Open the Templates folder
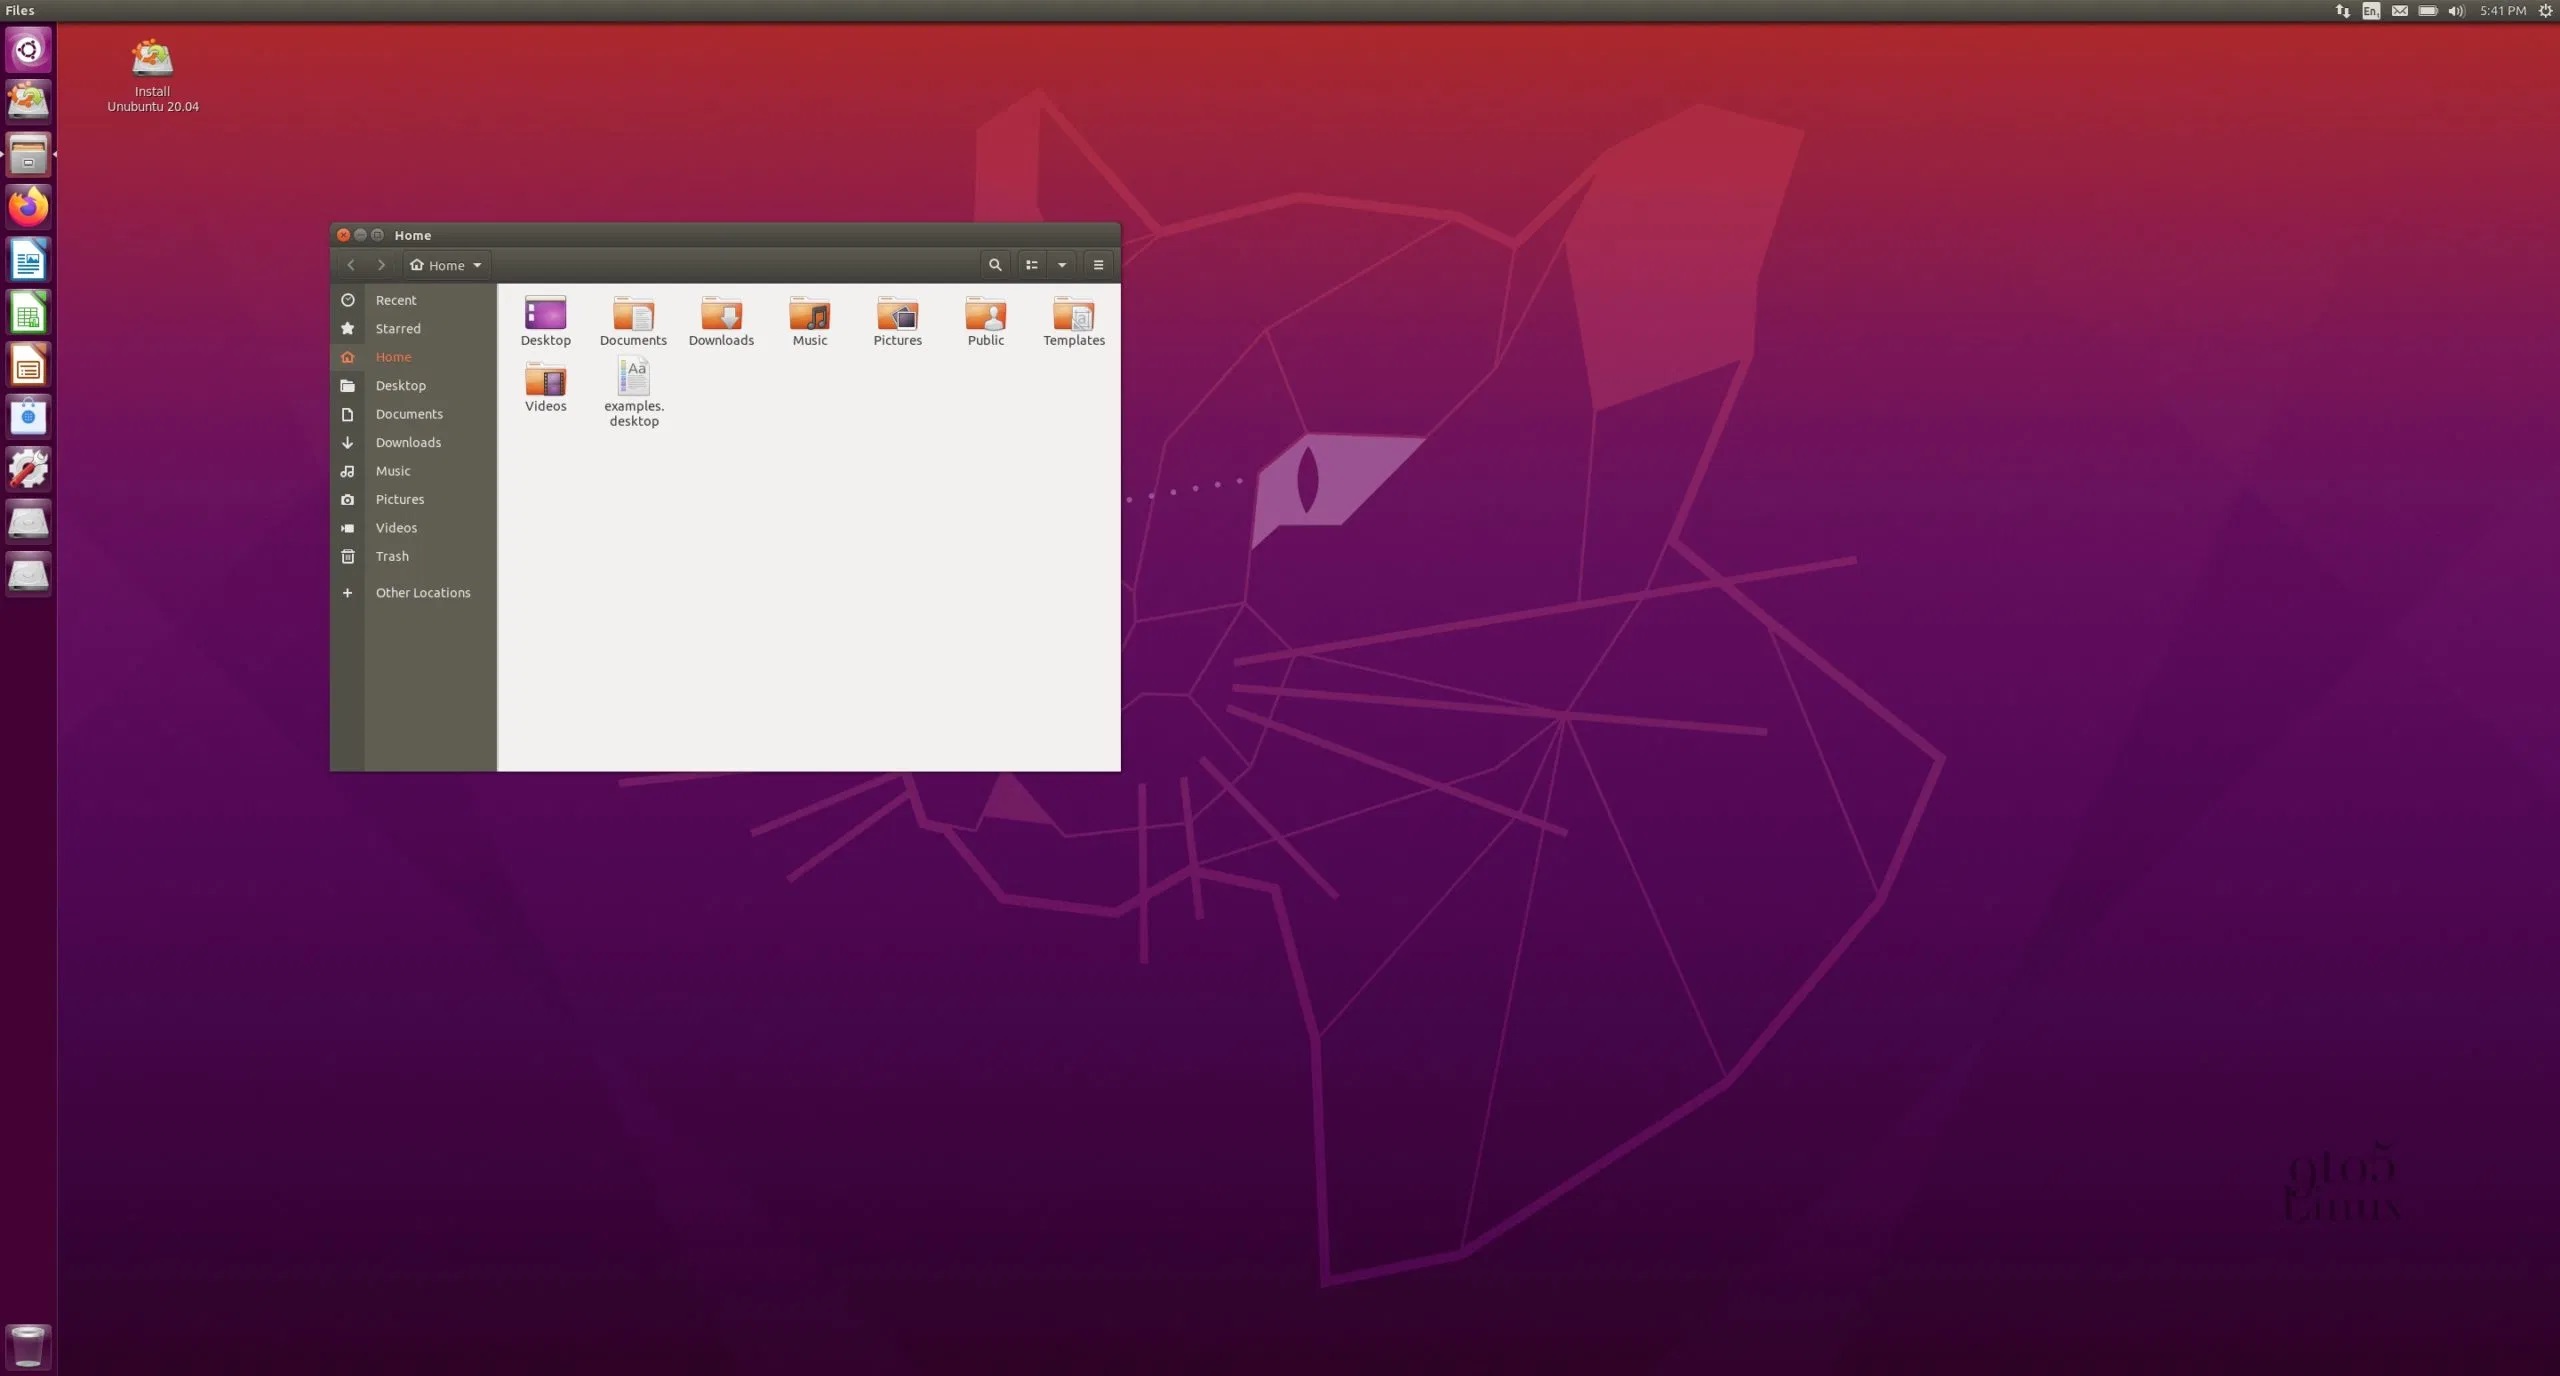 coord(1072,320)
